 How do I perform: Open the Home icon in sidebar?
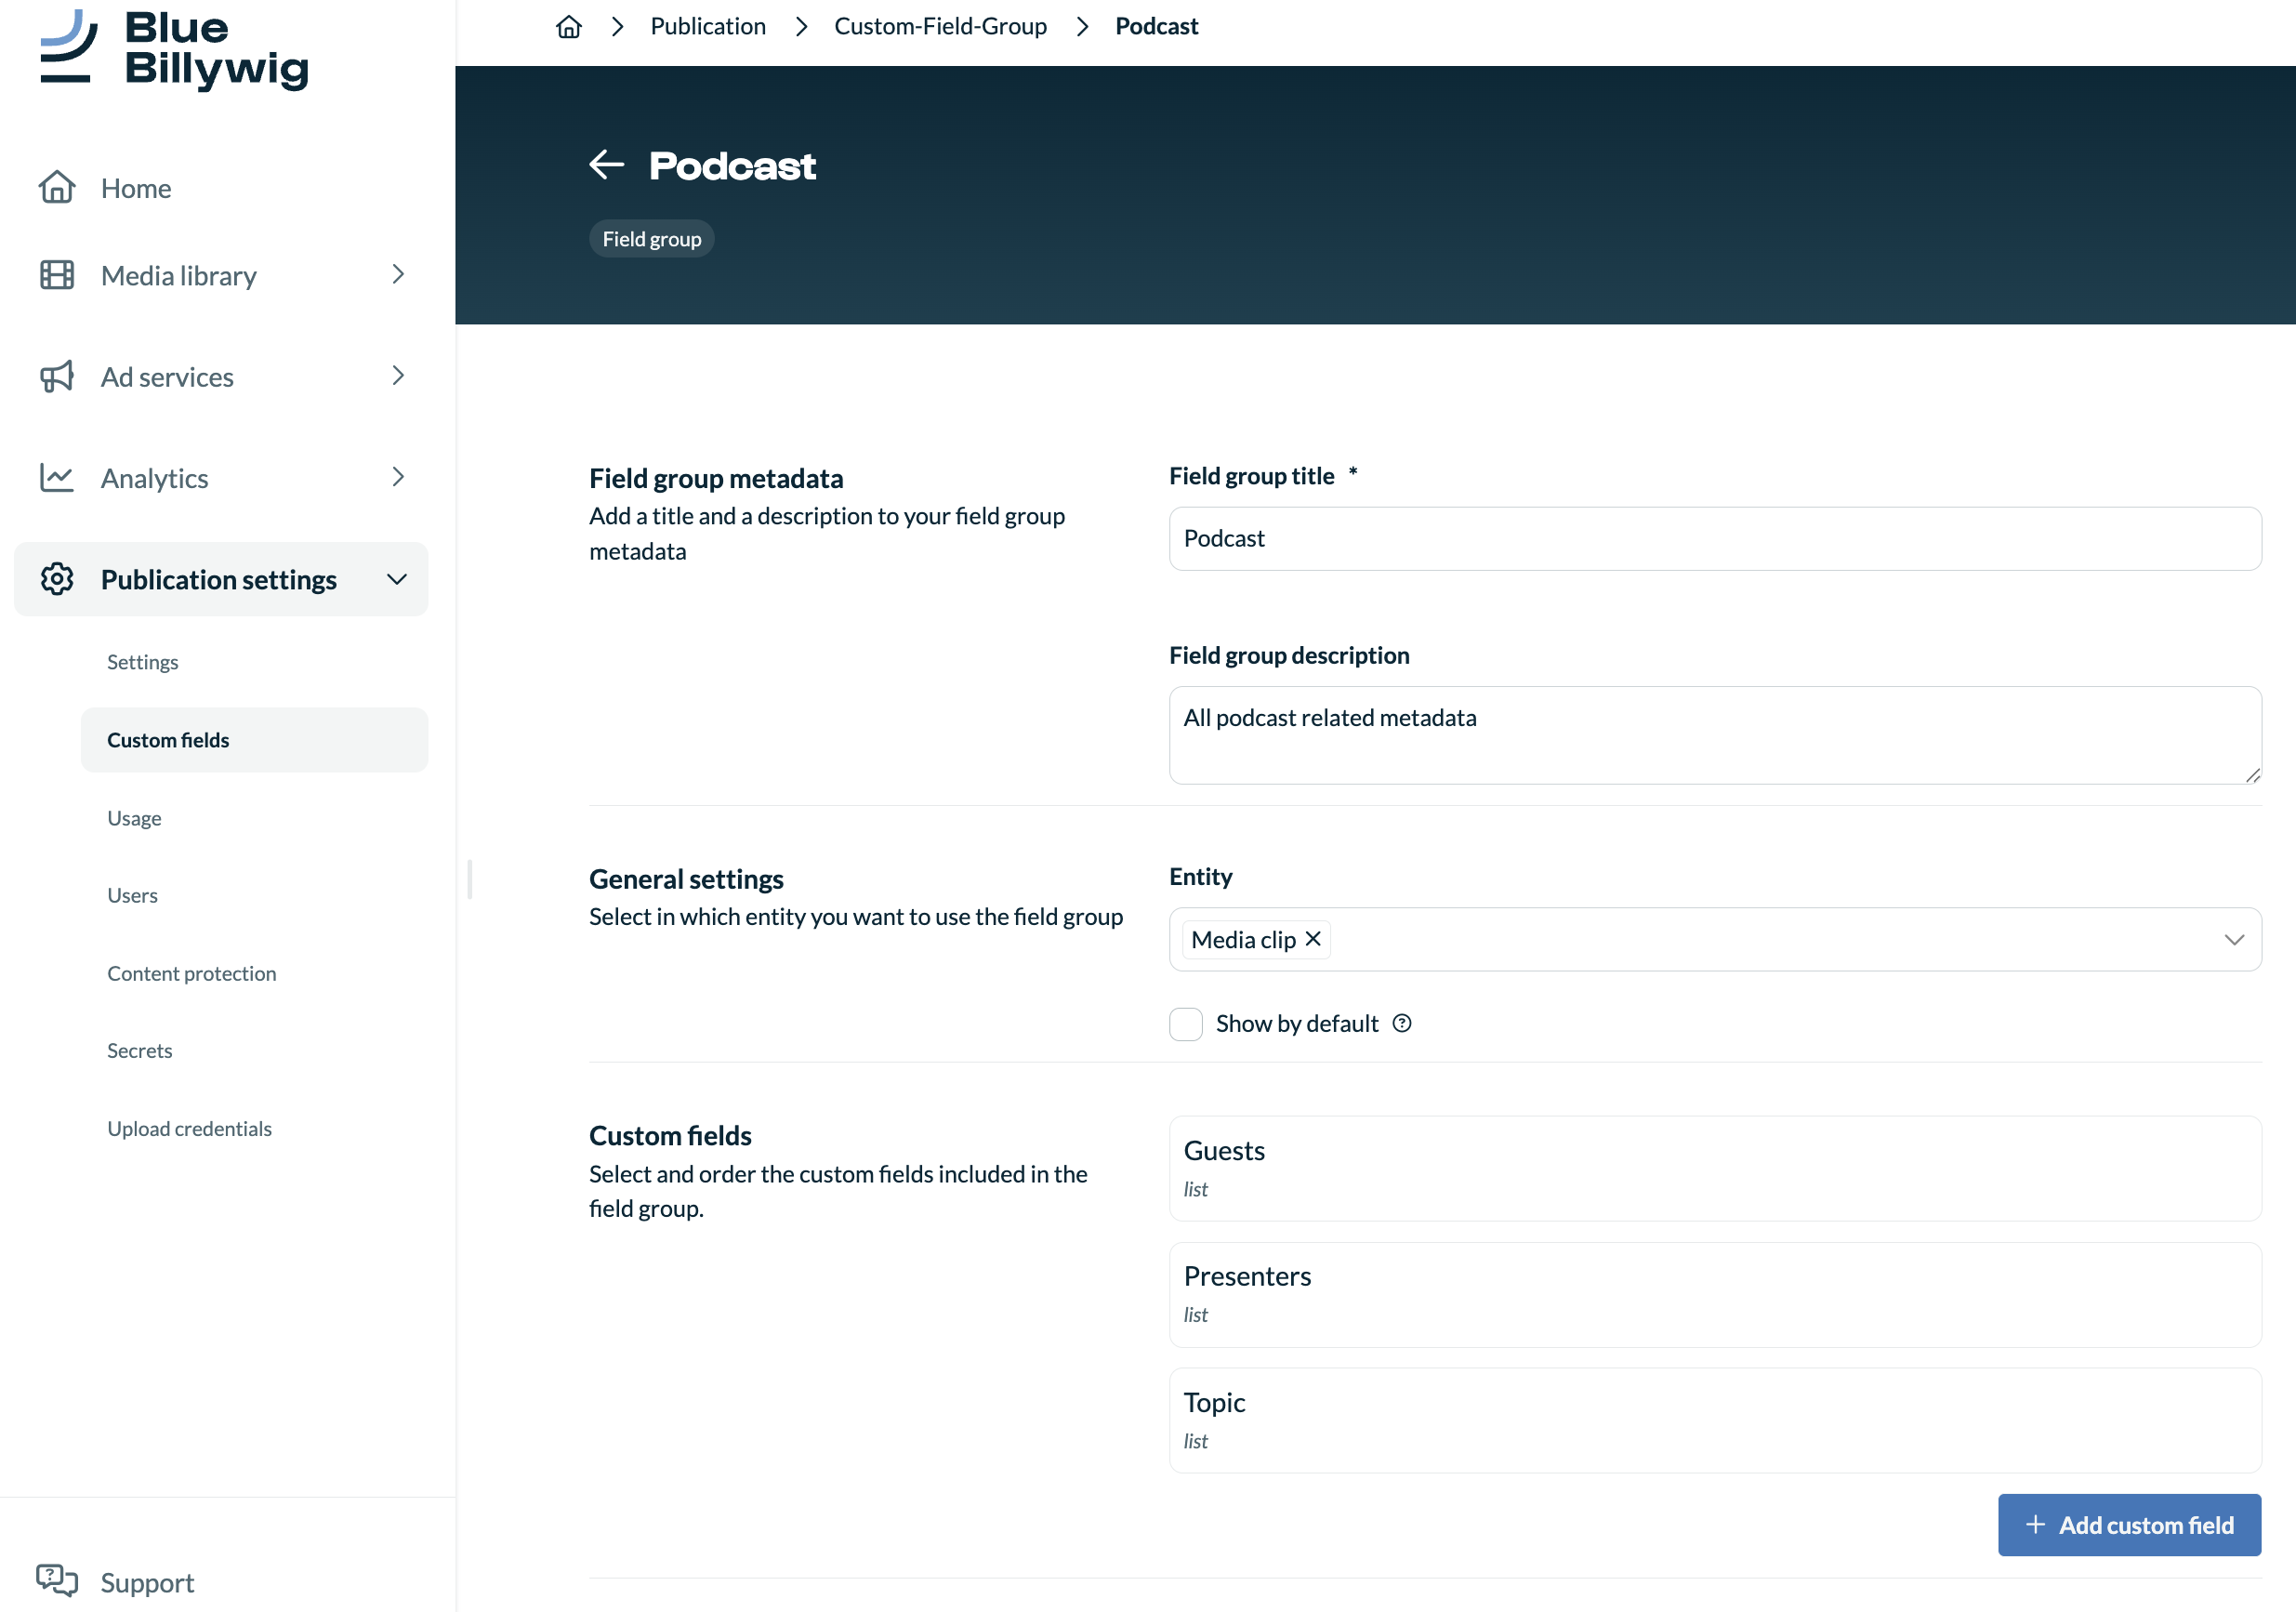tap(57, 187)
